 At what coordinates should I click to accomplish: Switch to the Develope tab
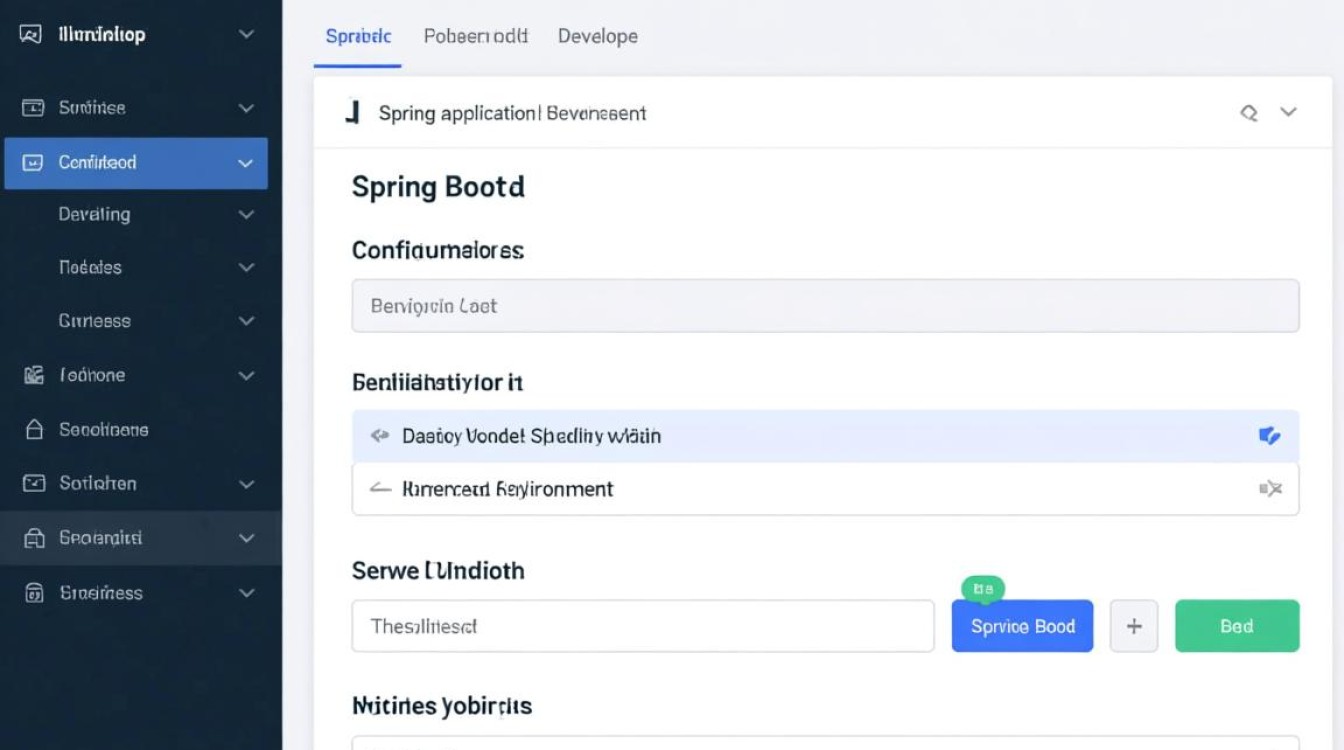pyautogui.click(x=597, y=36)
